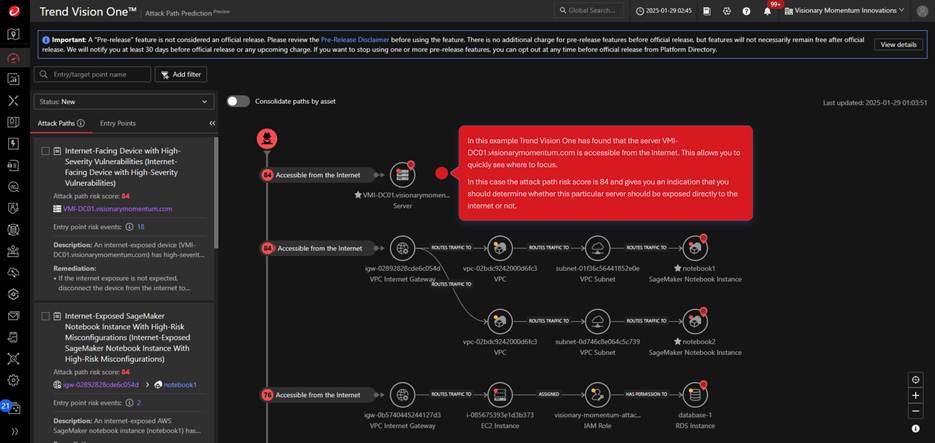Select the database-1 RDS Instance node

click(695, 395)
